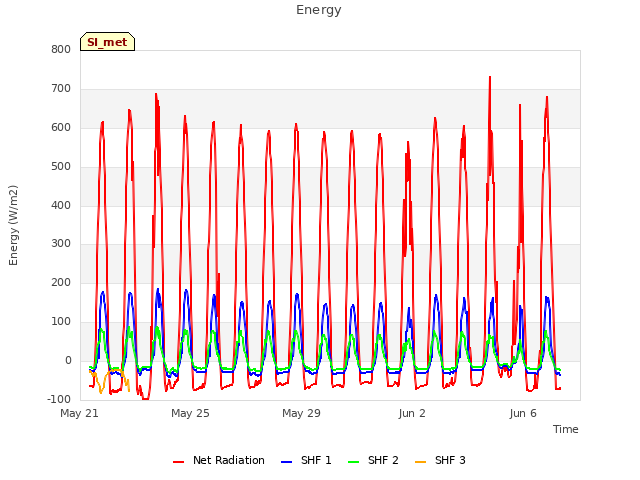Image resolution: width=640 pixels, height=480 pixels.
Task: Click the May 29 x-axis tick label
Action: click(301, 413)
